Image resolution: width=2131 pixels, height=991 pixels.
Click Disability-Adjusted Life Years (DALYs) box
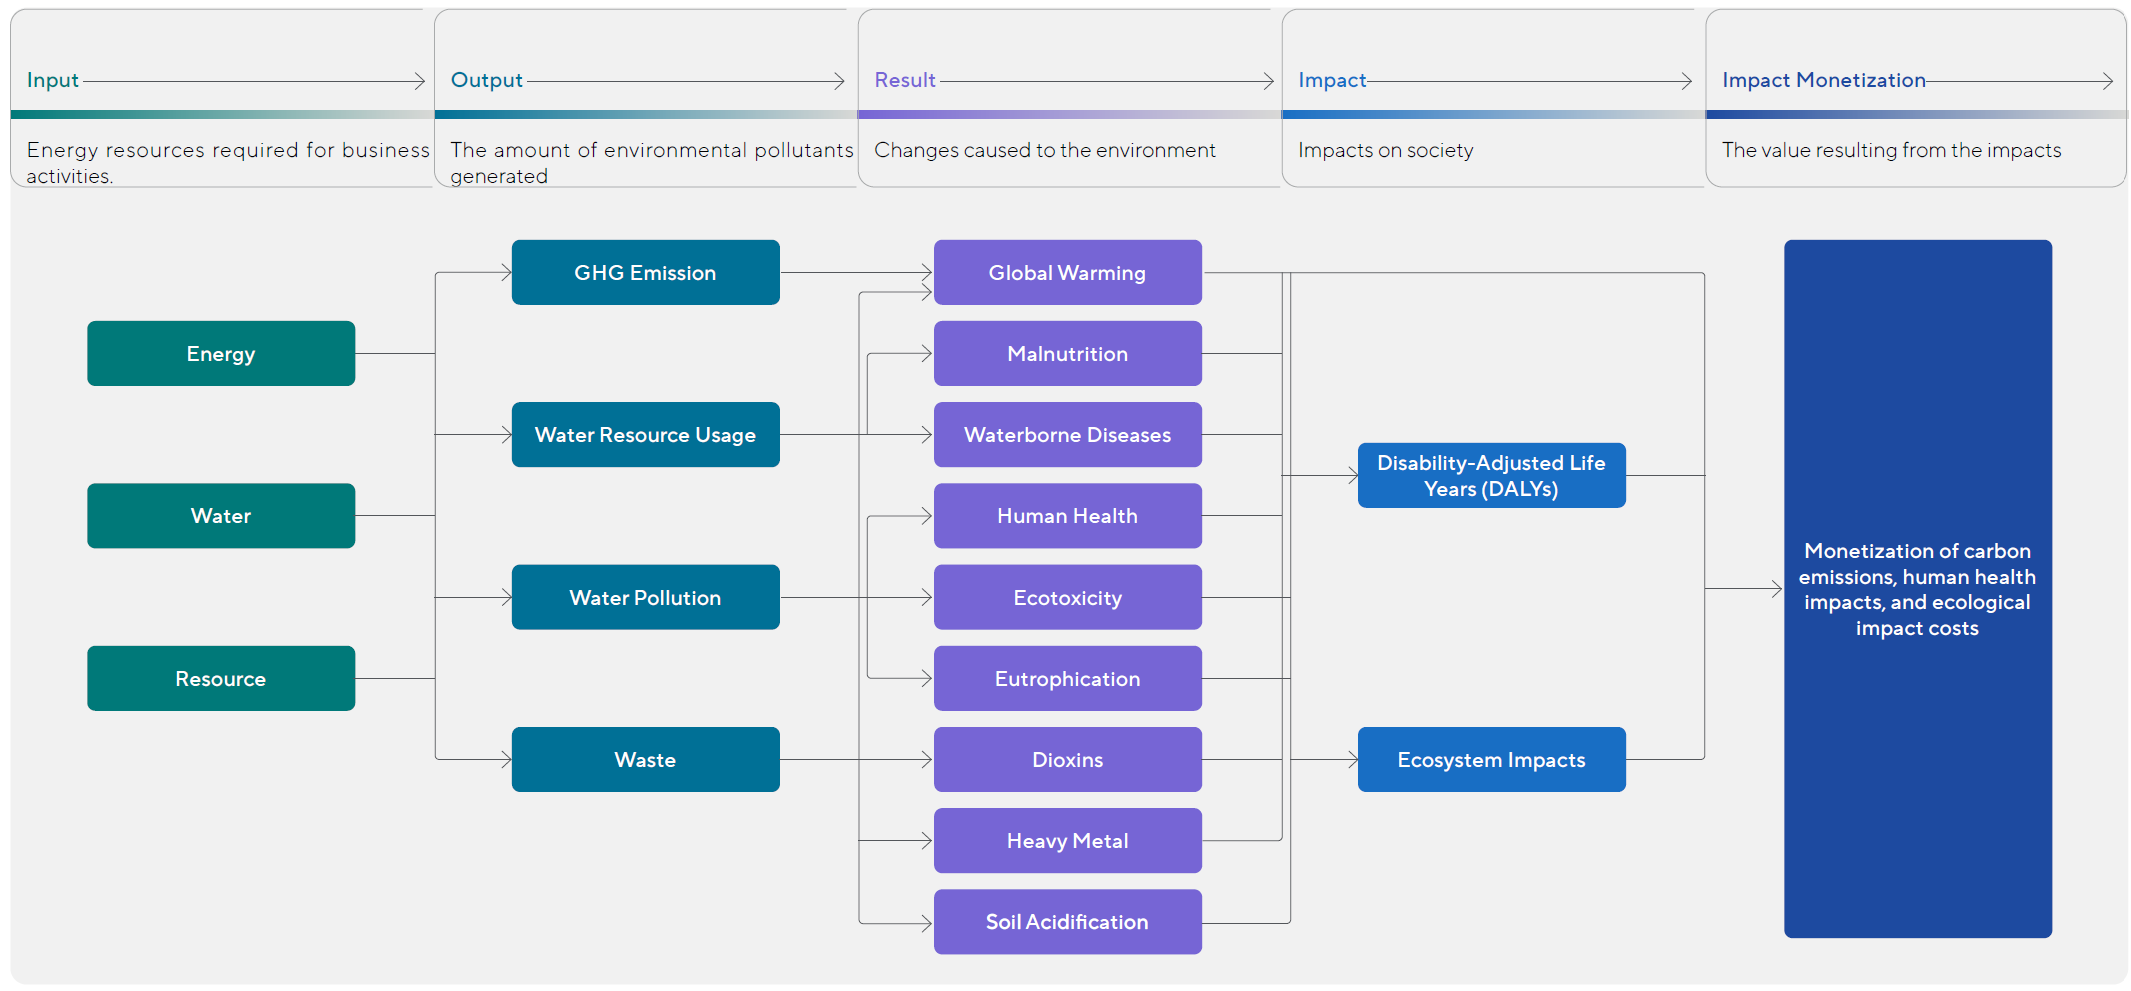click(x=1491, y=475)
